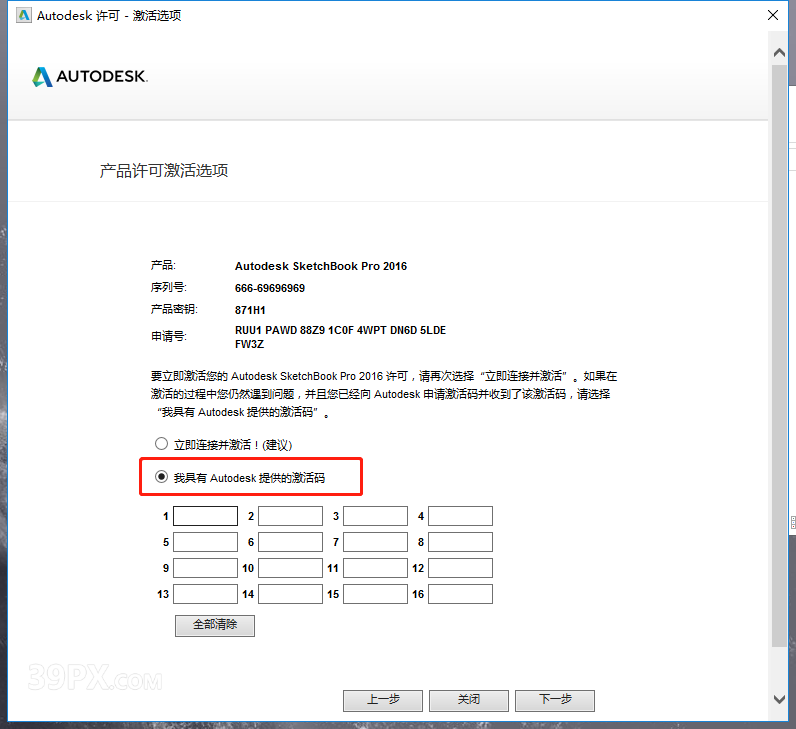Click the heading 产品许可激活选项

(163, 171)
